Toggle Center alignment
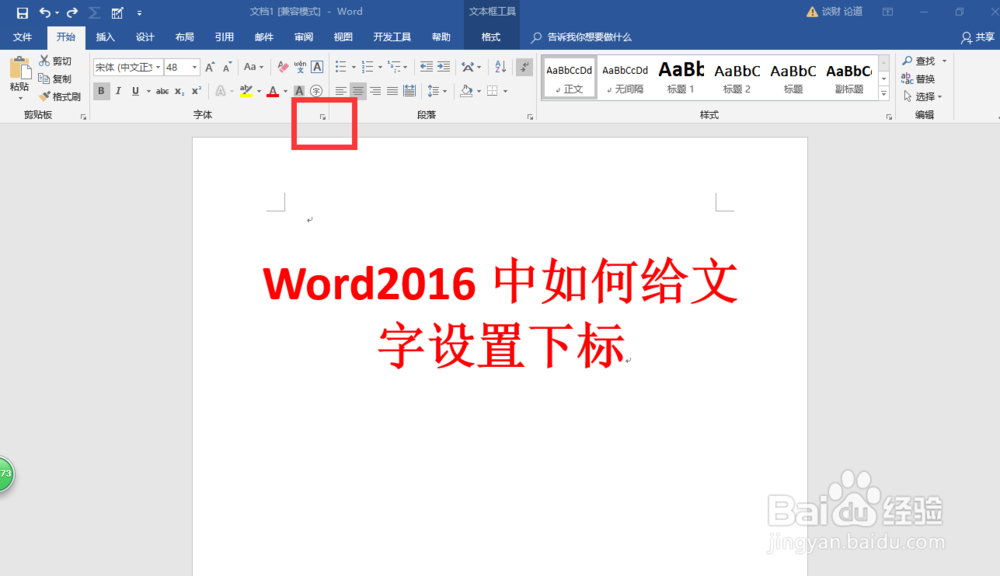1000x576 pixels. [358, 91]
